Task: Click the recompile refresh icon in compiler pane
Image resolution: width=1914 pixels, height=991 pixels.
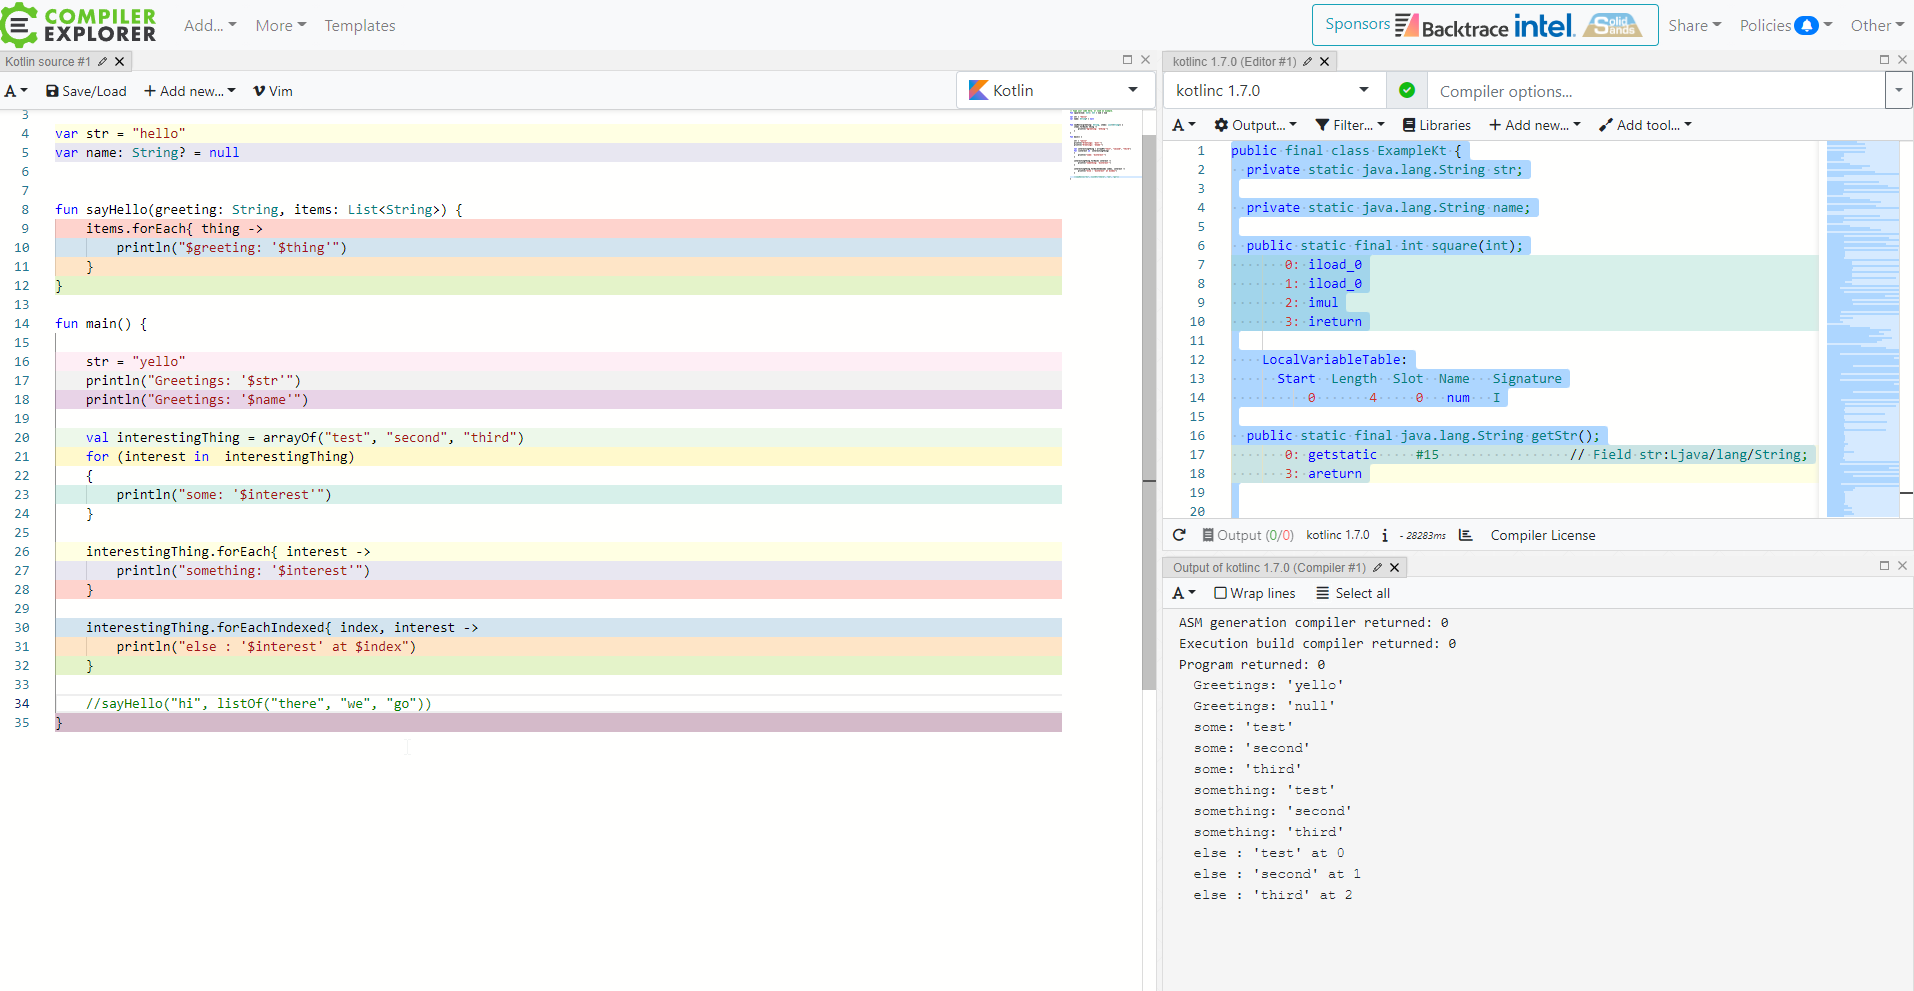Action: pyautogui.click(x=1179, y=535)
